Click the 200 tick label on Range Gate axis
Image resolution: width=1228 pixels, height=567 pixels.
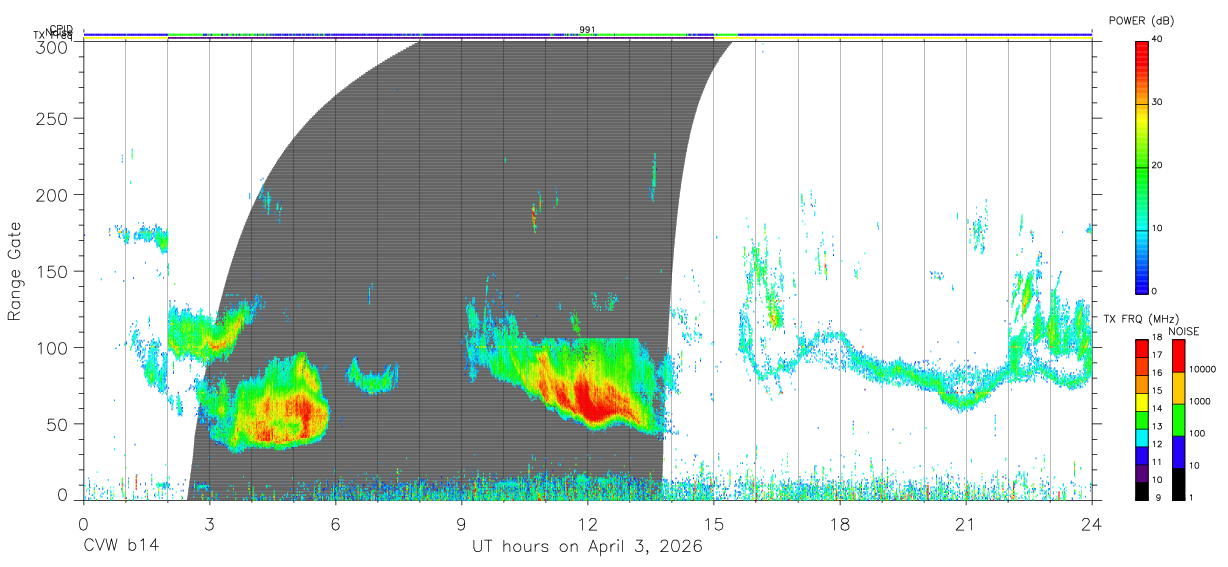tap(51, 194)
